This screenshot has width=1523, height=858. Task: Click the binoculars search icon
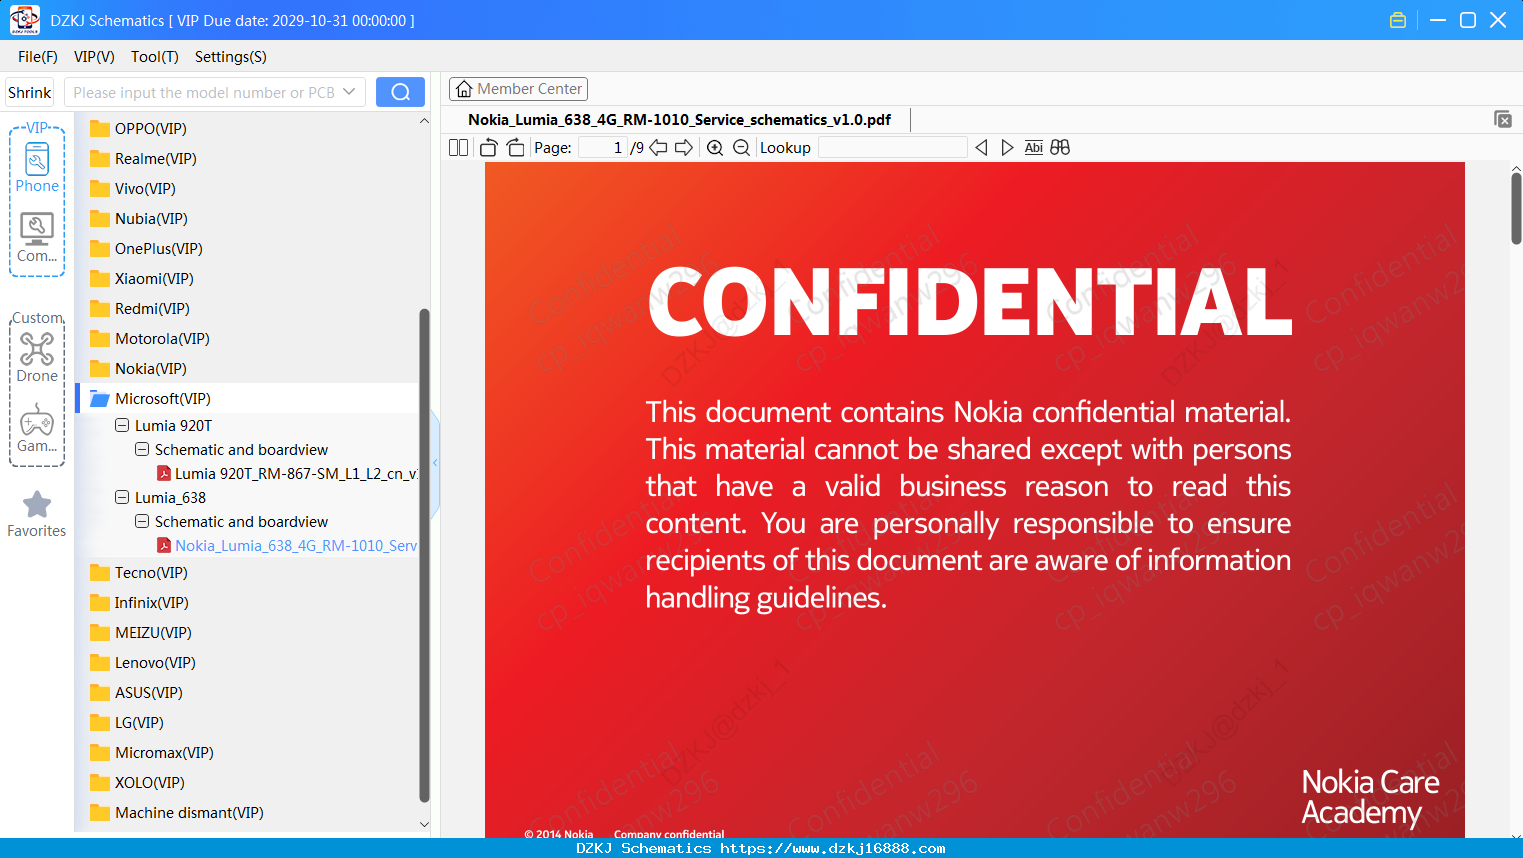tap(1060, 148)
